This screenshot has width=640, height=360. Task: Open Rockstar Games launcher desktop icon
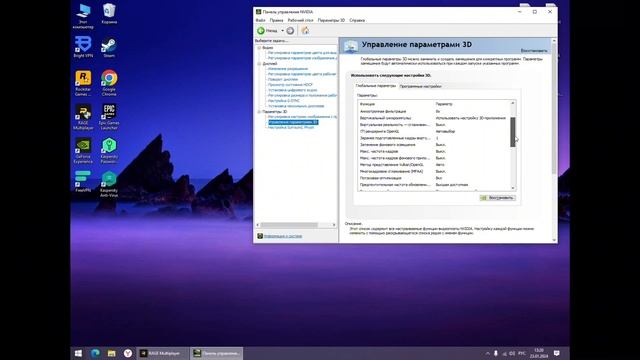(x=83, y=83)
